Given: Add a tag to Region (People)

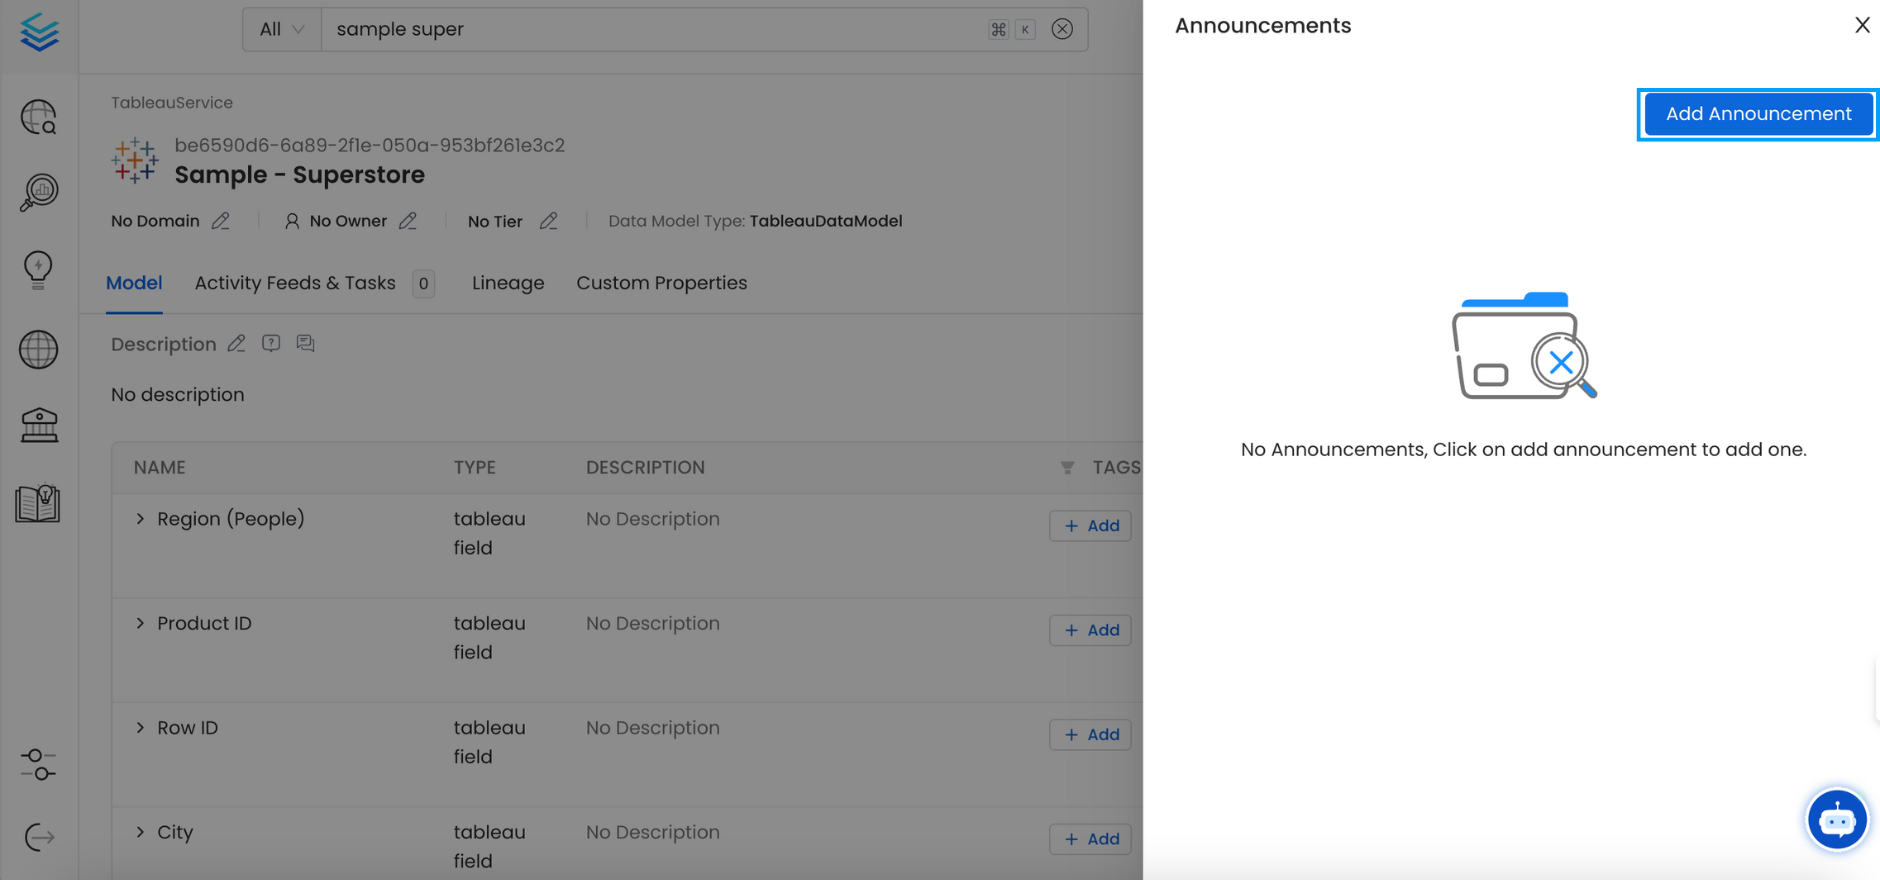Looking at the screenshot, I should pos(1090,526).
